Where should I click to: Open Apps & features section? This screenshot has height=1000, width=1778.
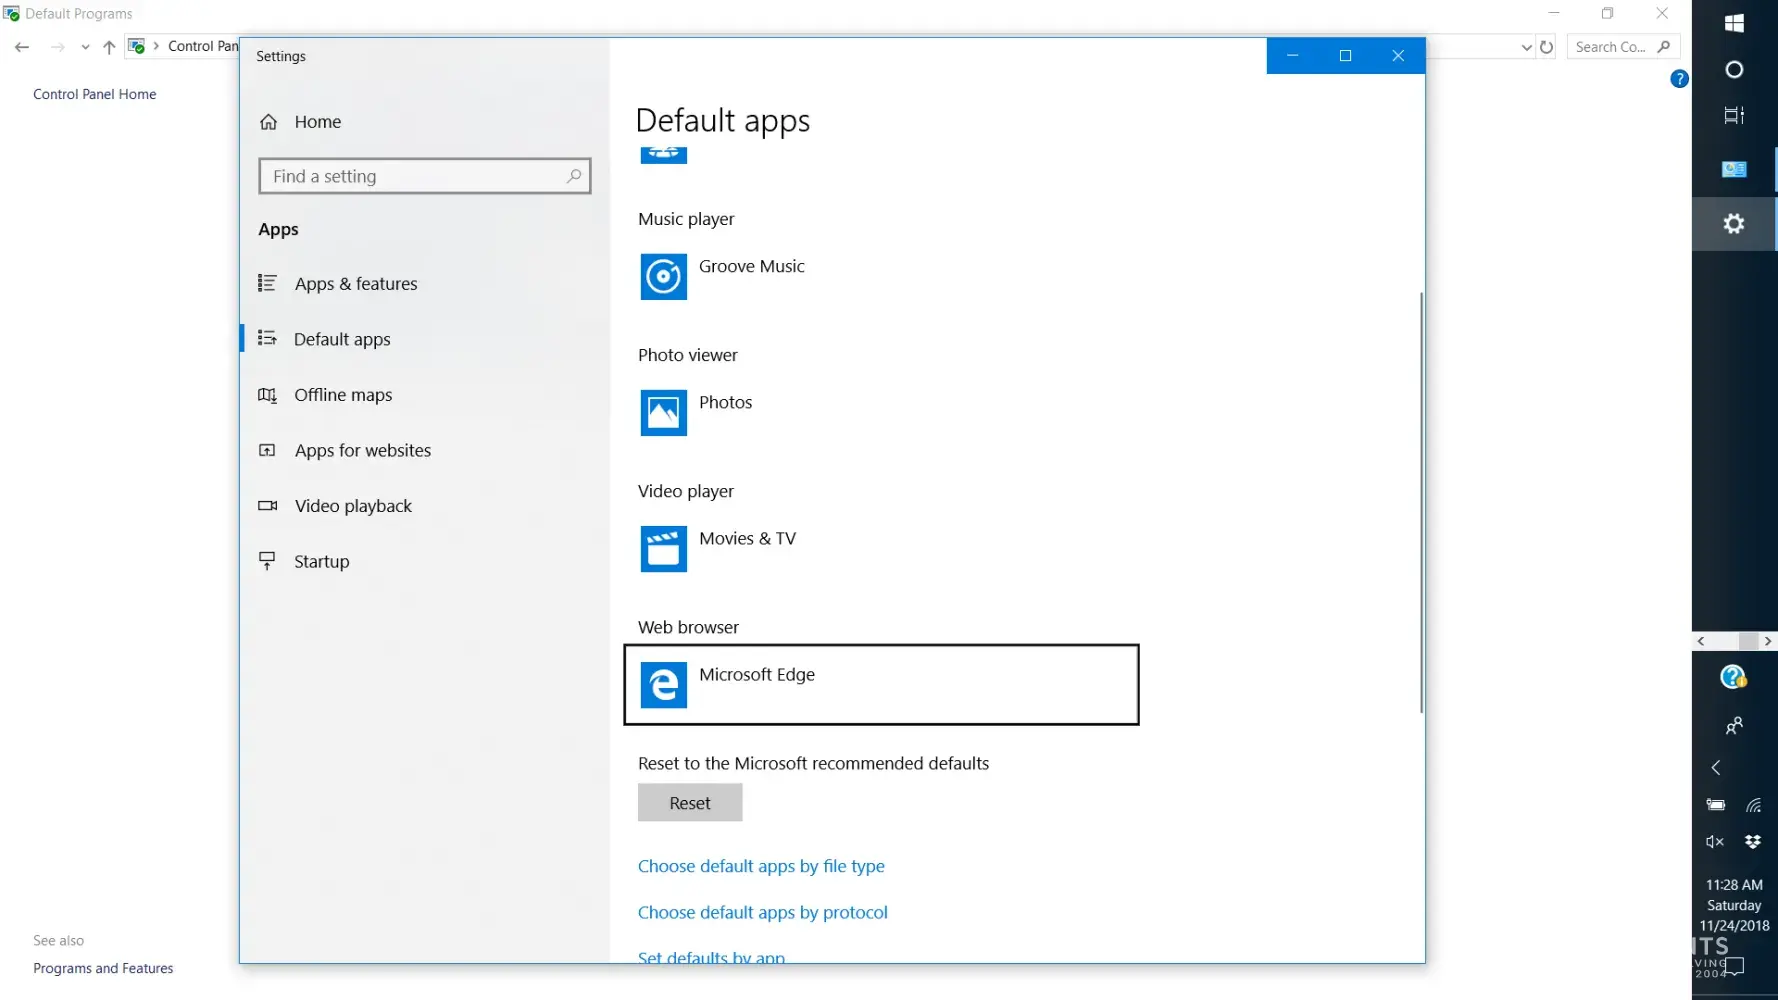coord(355,284)
